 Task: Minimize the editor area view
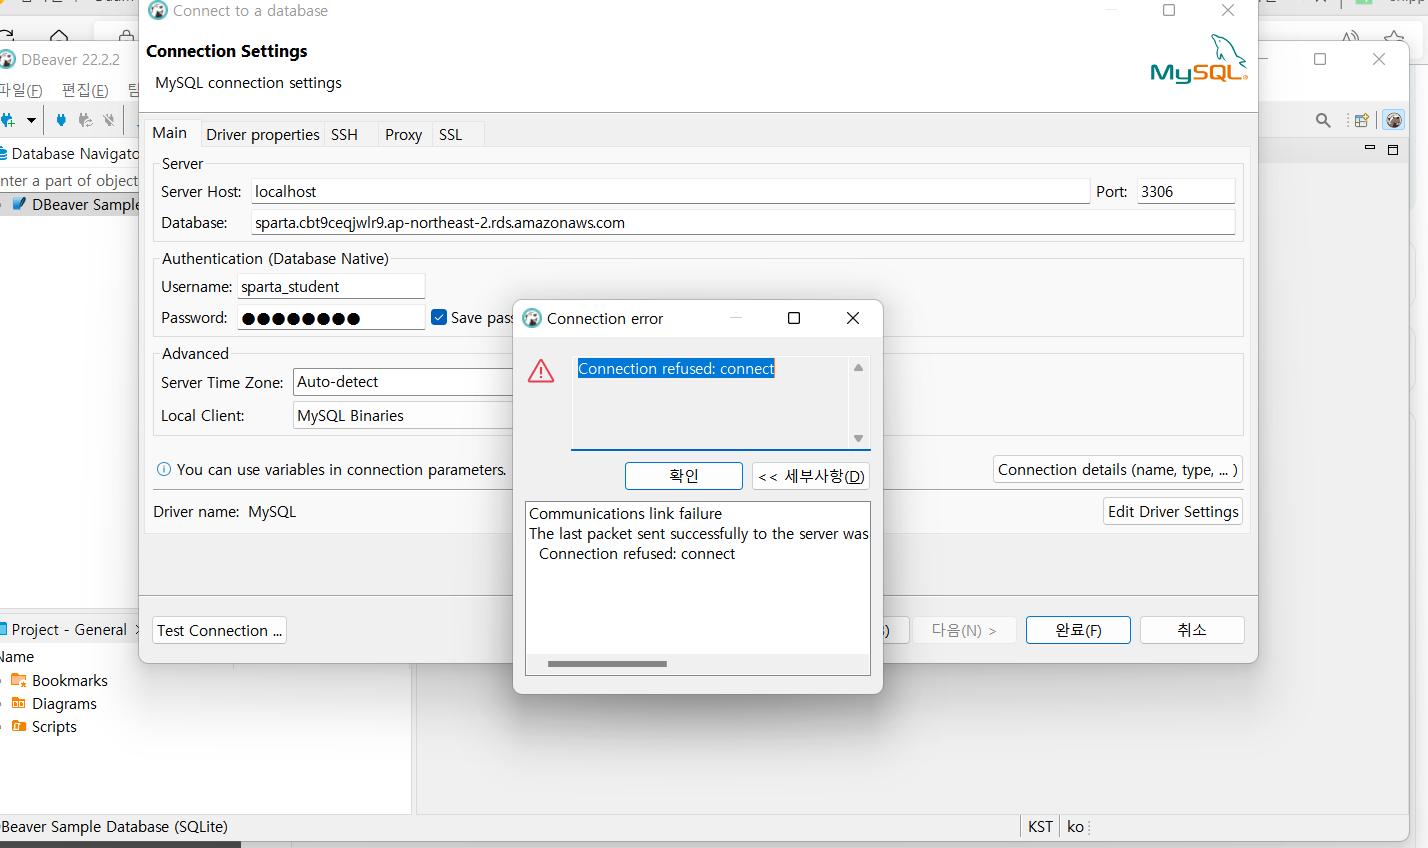(1370, 148)
